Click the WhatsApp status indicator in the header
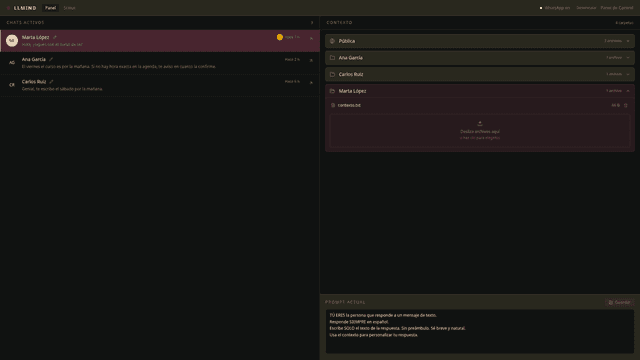The height and width of the screenshot is (360, 640). coord(555,8)
